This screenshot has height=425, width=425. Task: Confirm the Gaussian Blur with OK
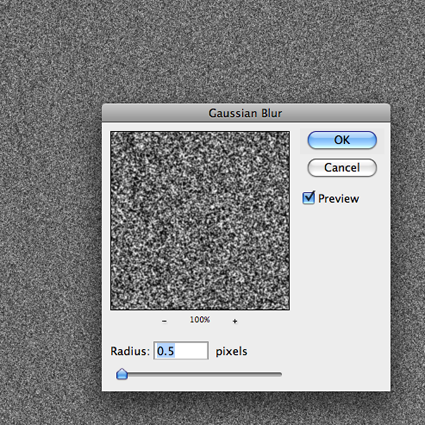(342, 140)
